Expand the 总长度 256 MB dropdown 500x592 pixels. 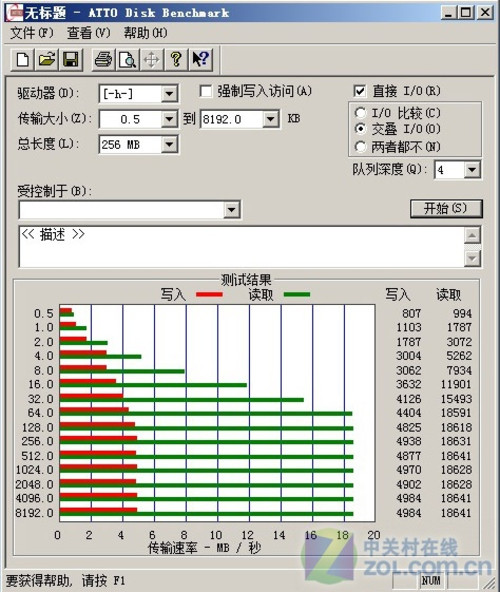pyautogui.click(x=169, y=144)
